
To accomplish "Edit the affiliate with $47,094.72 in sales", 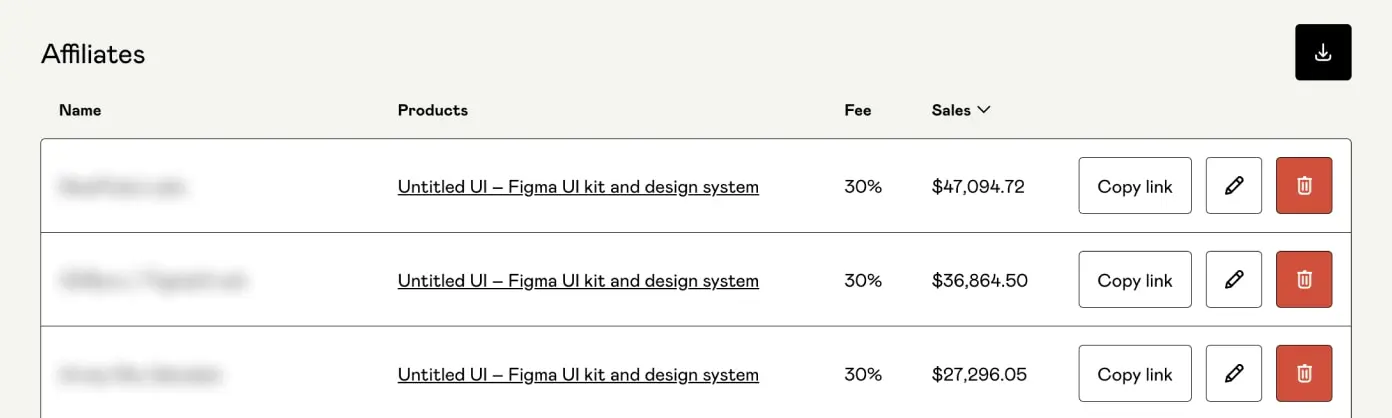I will point(1234,186).
